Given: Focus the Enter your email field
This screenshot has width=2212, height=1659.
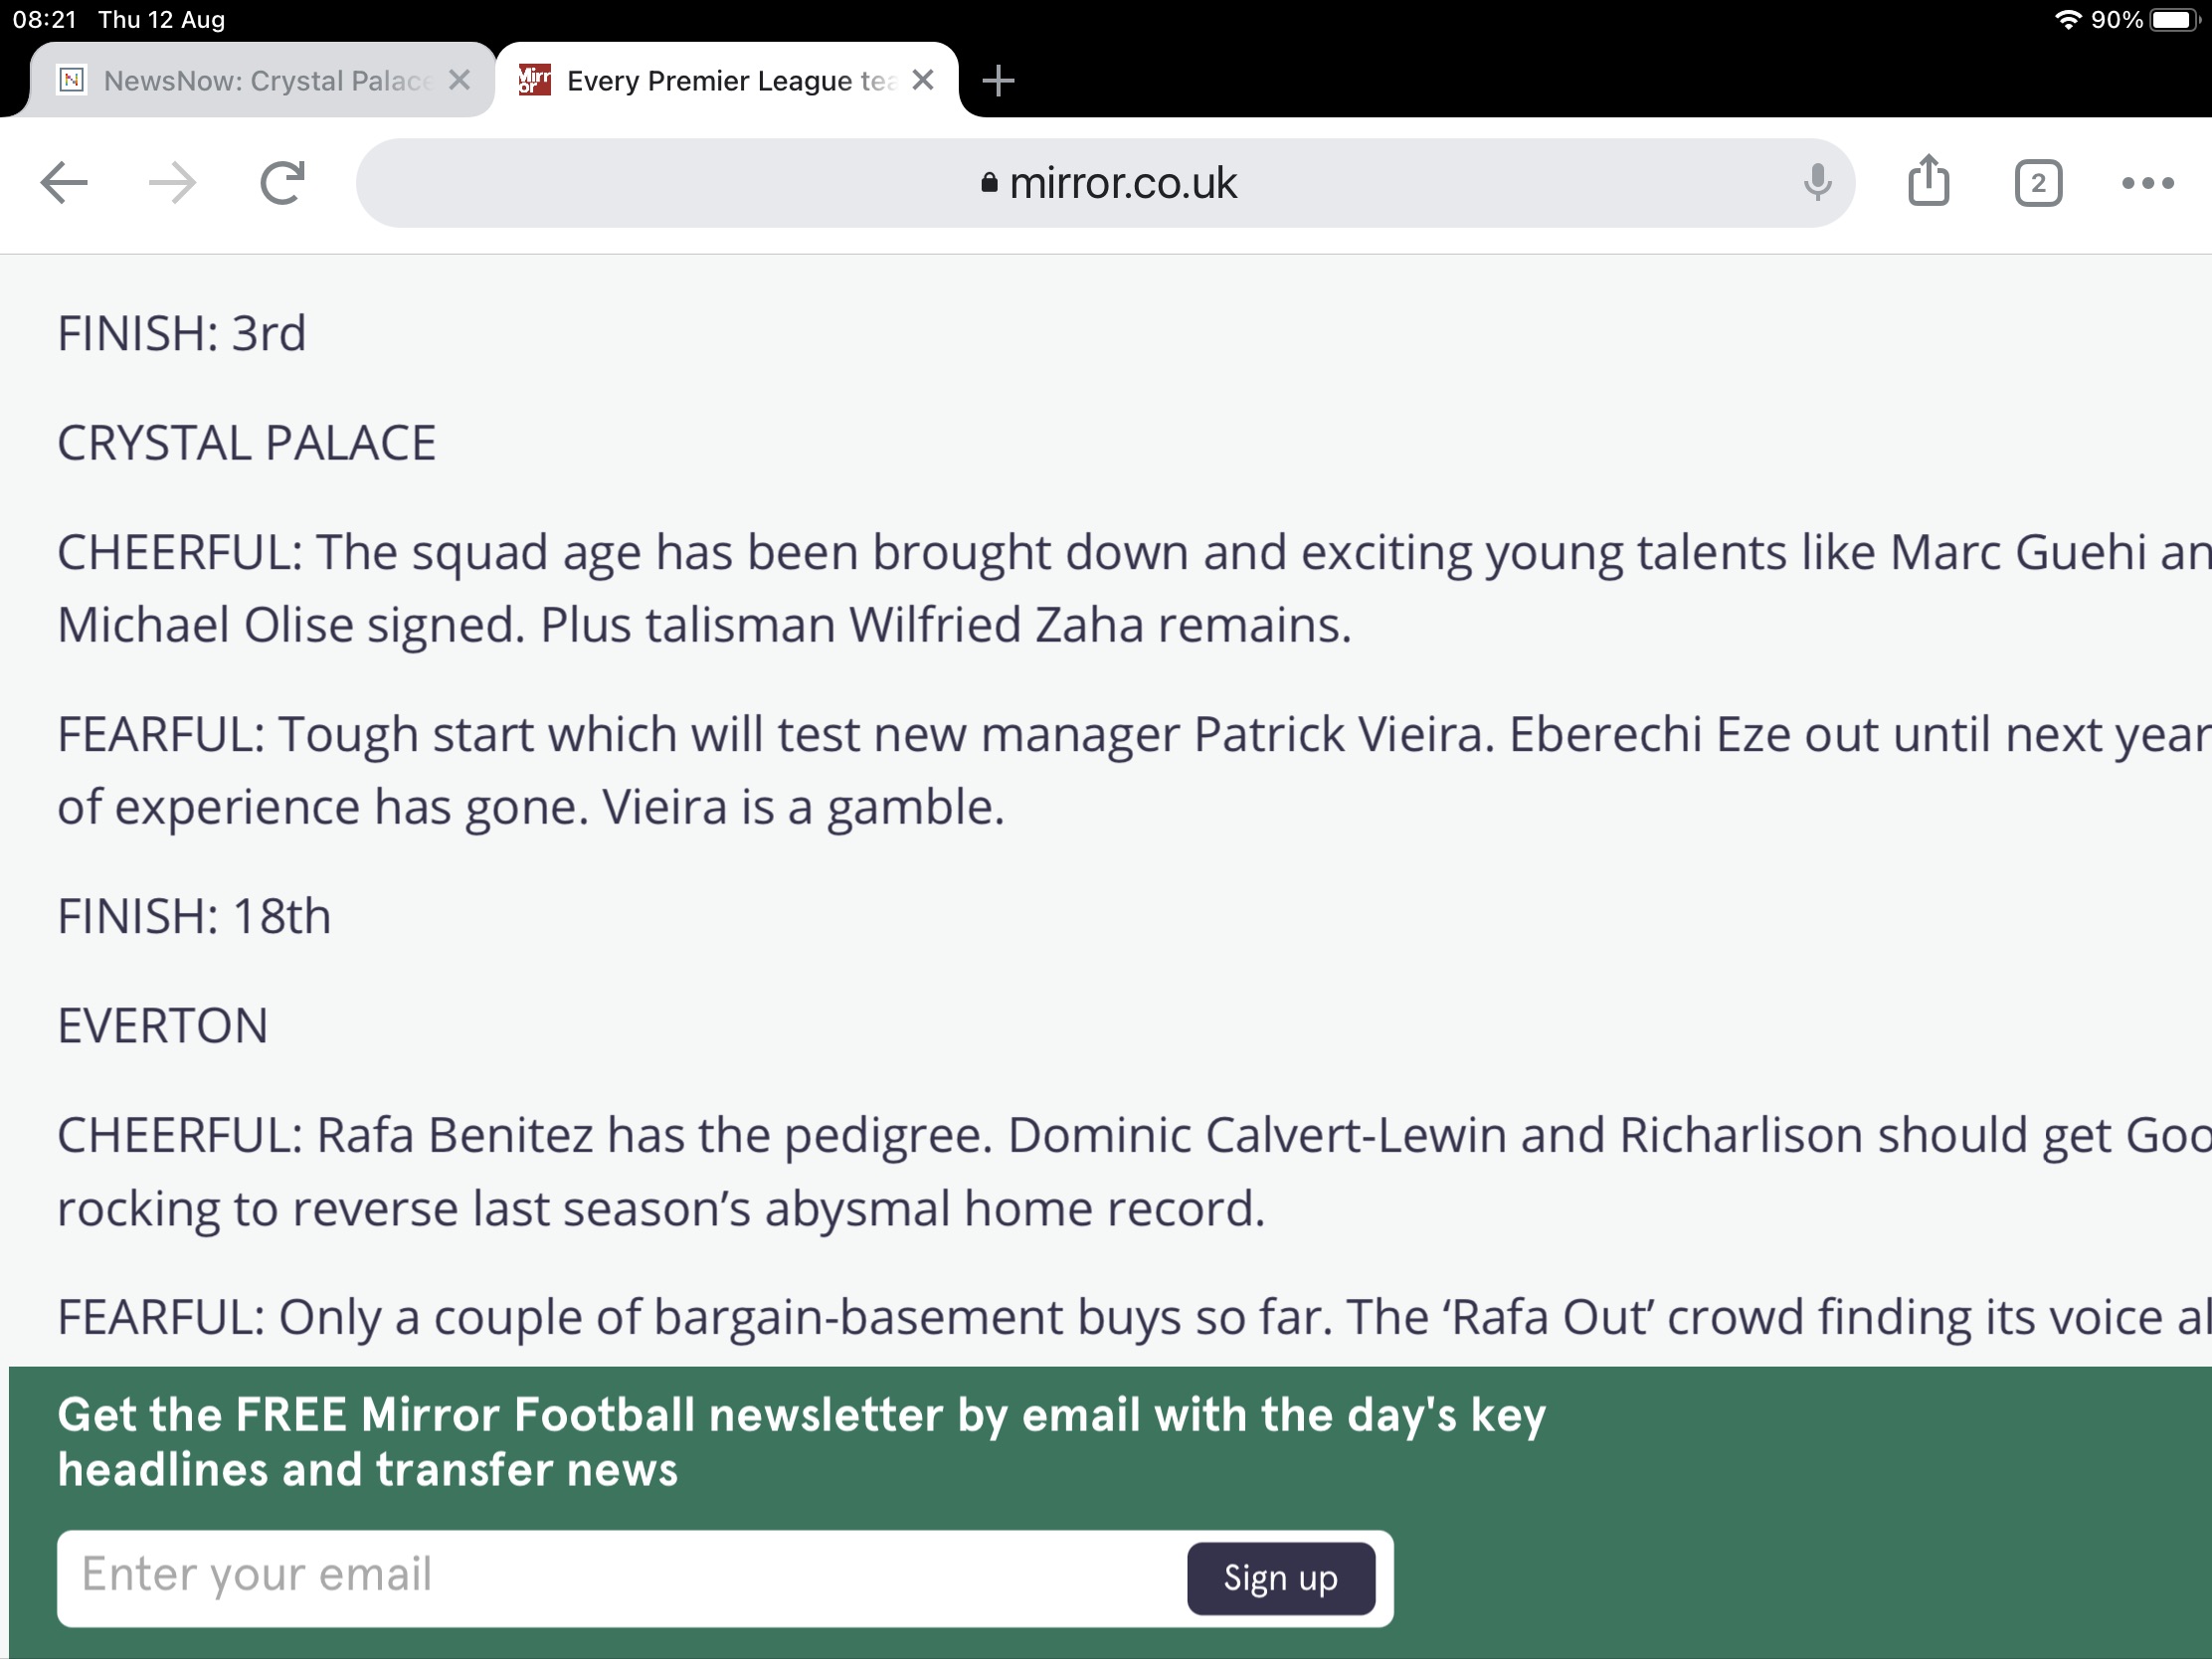Looking at the screenshot, I should [620, 1576].
